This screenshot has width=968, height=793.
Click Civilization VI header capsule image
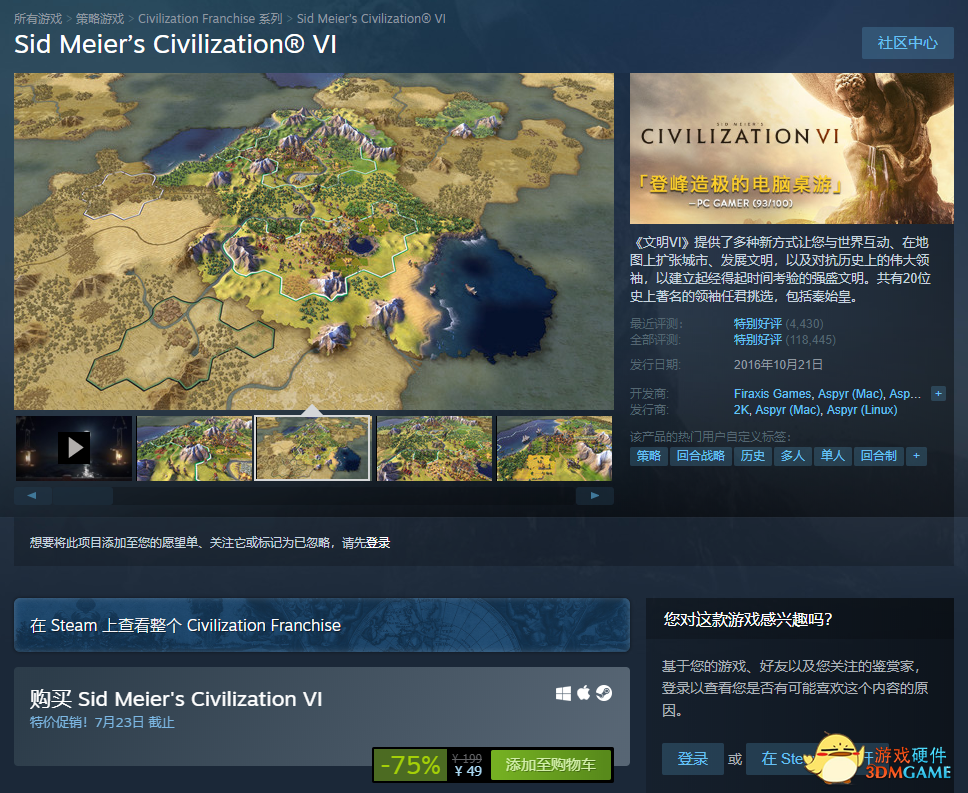coord(791,149)
